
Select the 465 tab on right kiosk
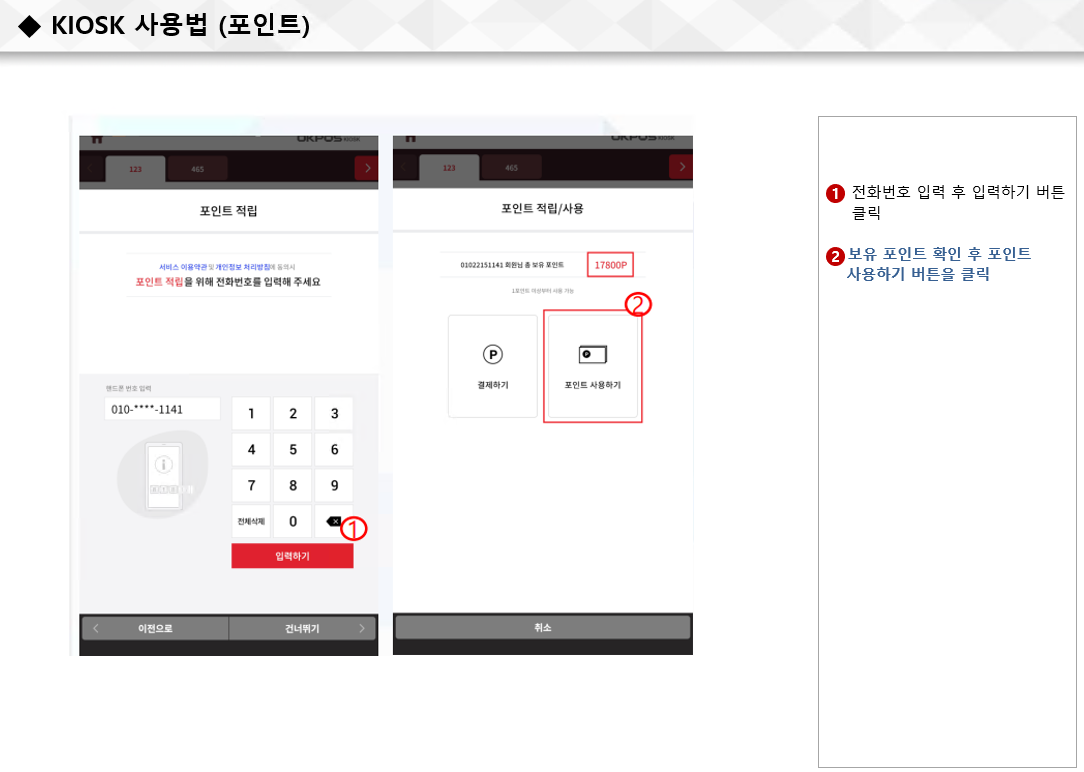[x=512, y=168]
